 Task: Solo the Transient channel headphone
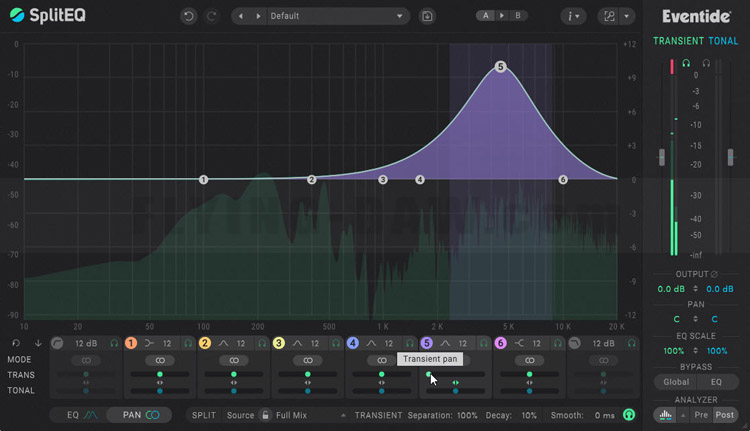686,63
